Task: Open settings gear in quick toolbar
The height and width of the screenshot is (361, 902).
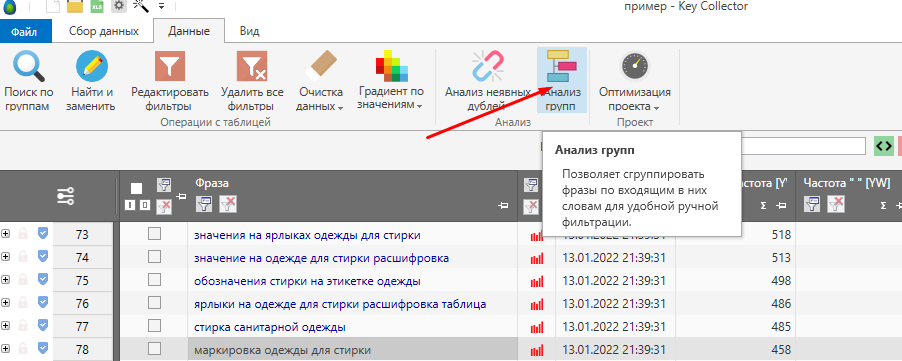Action: coord(119,6)
